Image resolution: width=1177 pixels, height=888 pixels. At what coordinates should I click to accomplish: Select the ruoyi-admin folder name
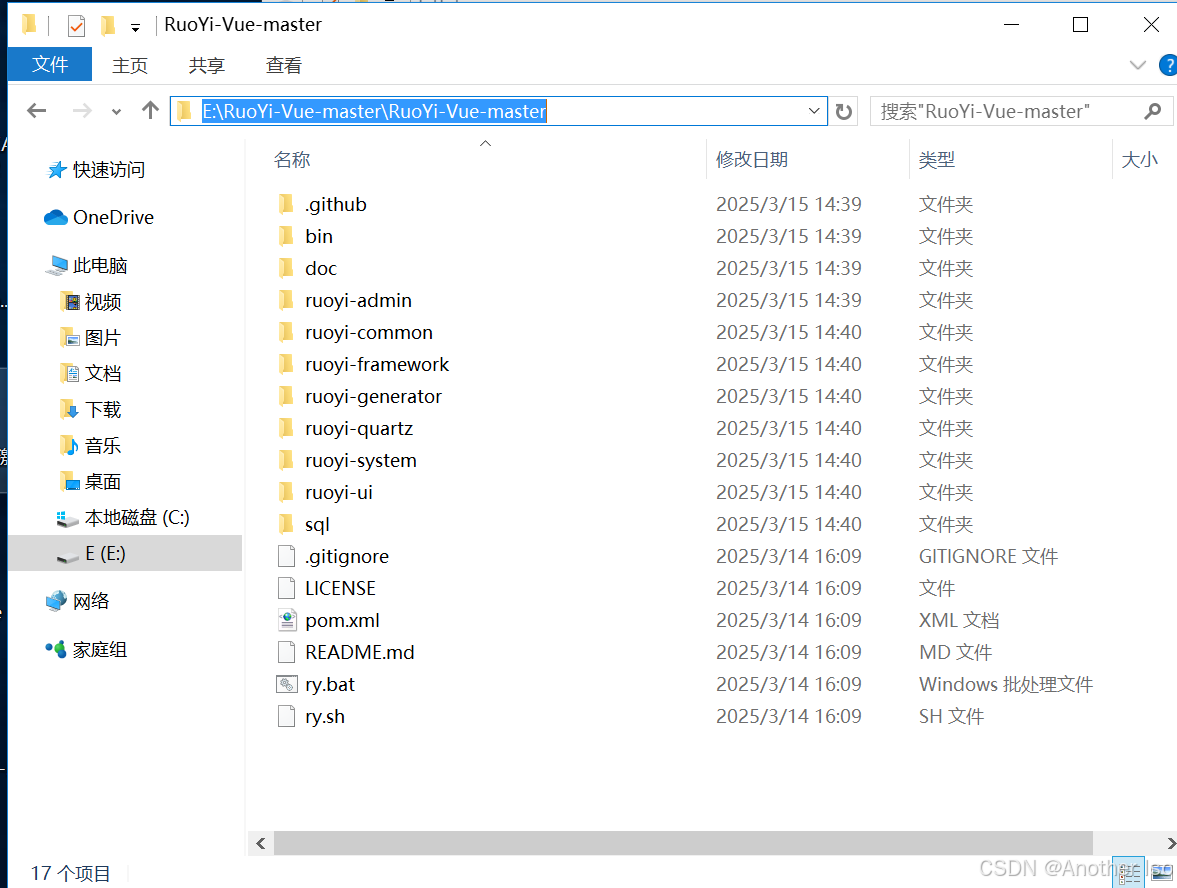358,300
